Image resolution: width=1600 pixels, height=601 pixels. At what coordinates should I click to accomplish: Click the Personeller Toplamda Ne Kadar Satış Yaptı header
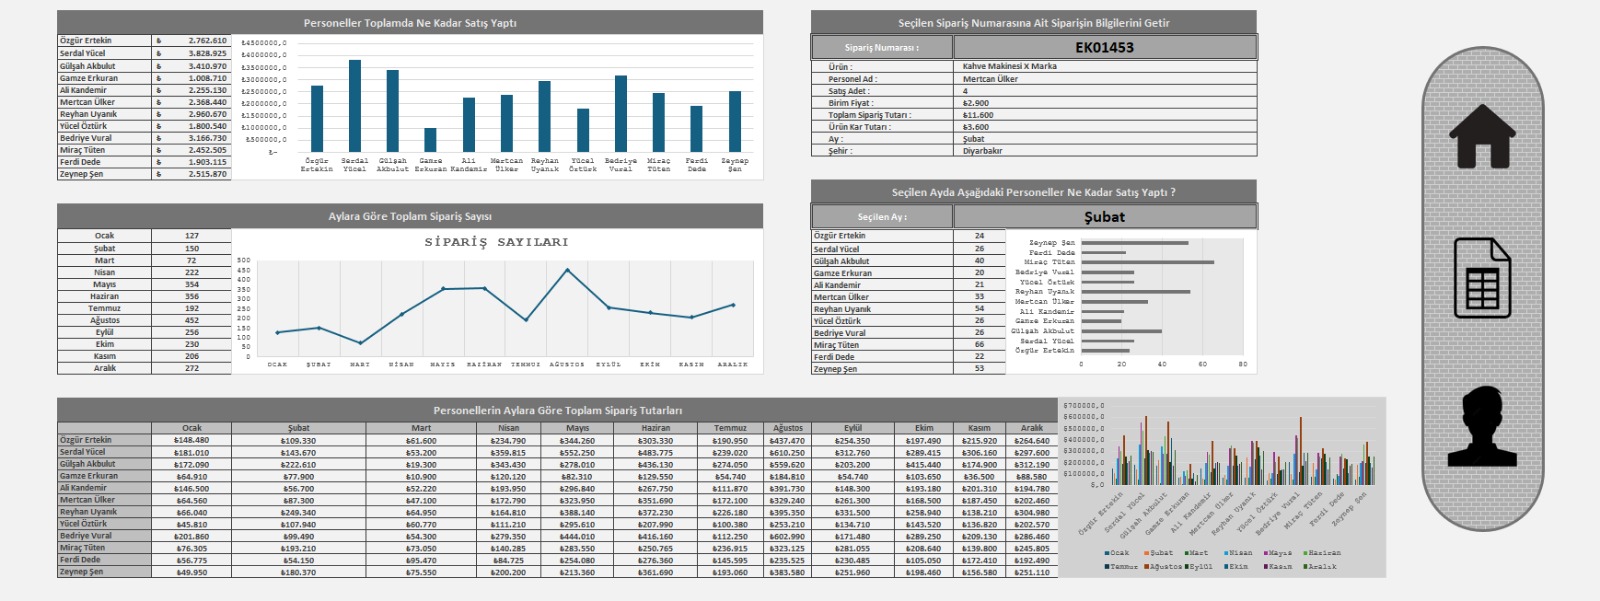[x=410, y=23]
